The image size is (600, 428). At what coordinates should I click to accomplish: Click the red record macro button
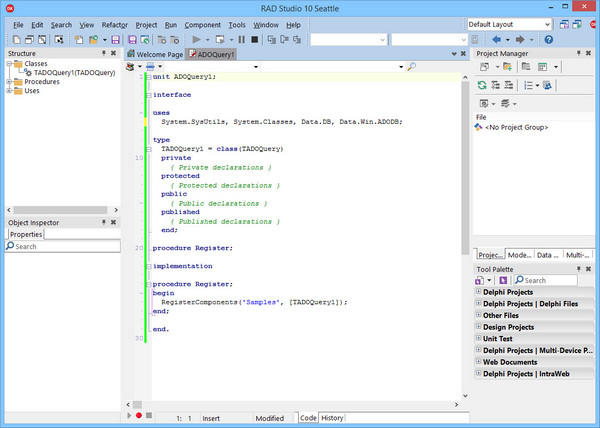point(138,415)
